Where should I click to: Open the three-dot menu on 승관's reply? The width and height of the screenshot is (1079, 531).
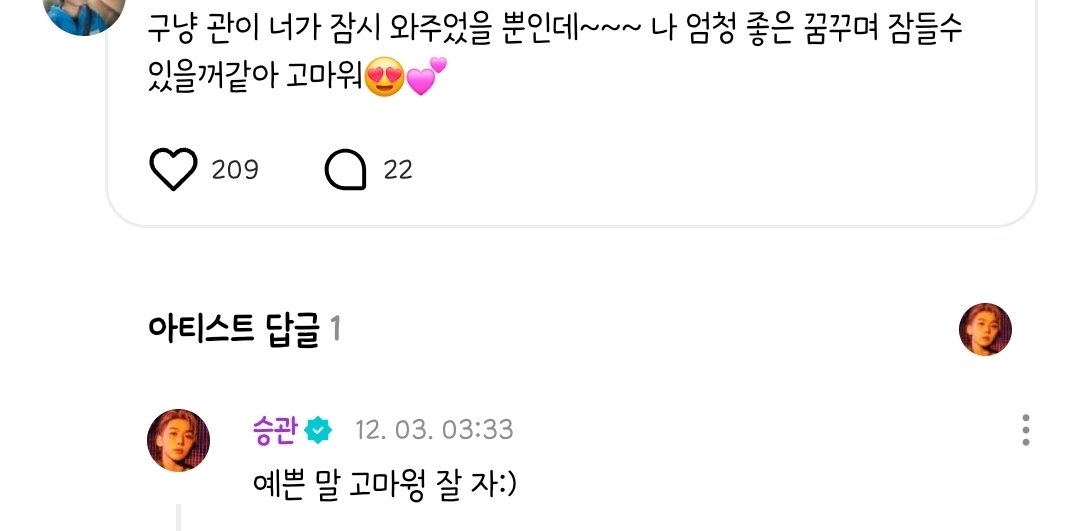[1025, 430]
